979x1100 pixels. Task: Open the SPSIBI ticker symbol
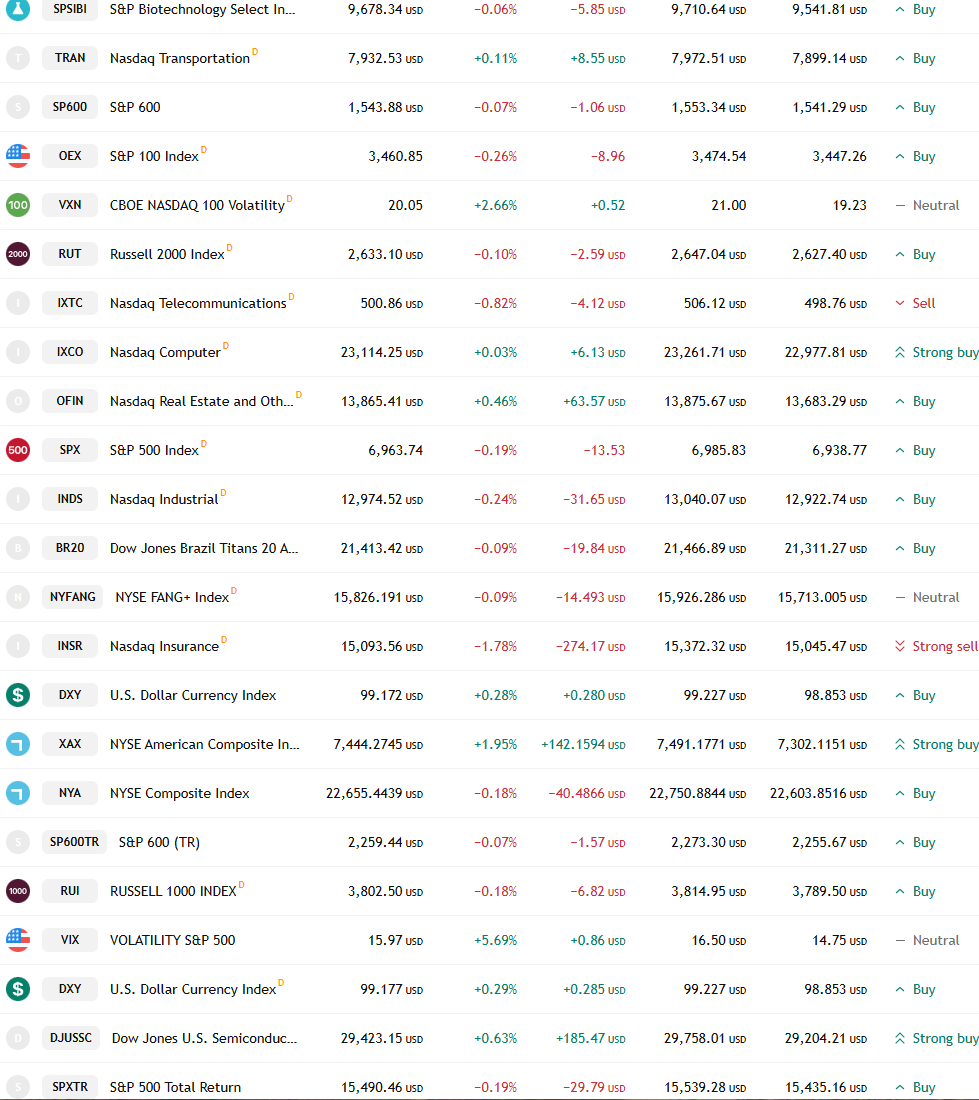click(x=70, y=9)
